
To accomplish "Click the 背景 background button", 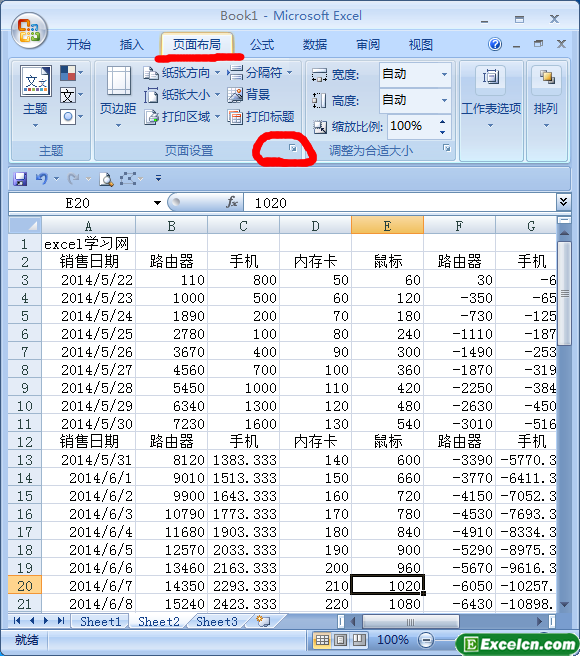I will coord(249,95).
